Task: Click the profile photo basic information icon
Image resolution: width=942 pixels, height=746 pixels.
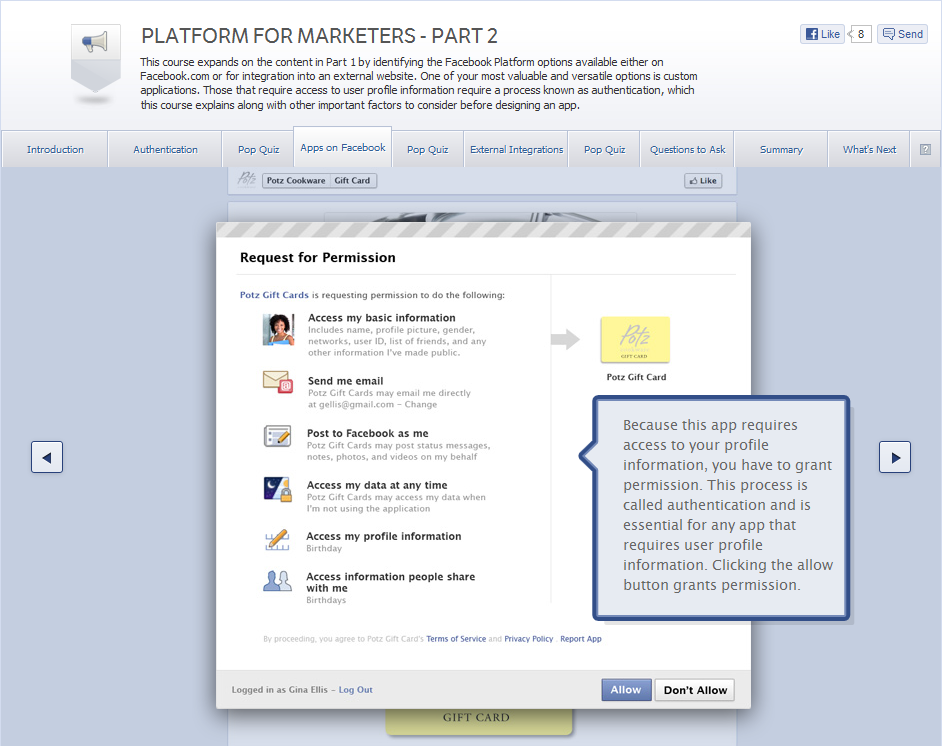Action: coord(278,329)
